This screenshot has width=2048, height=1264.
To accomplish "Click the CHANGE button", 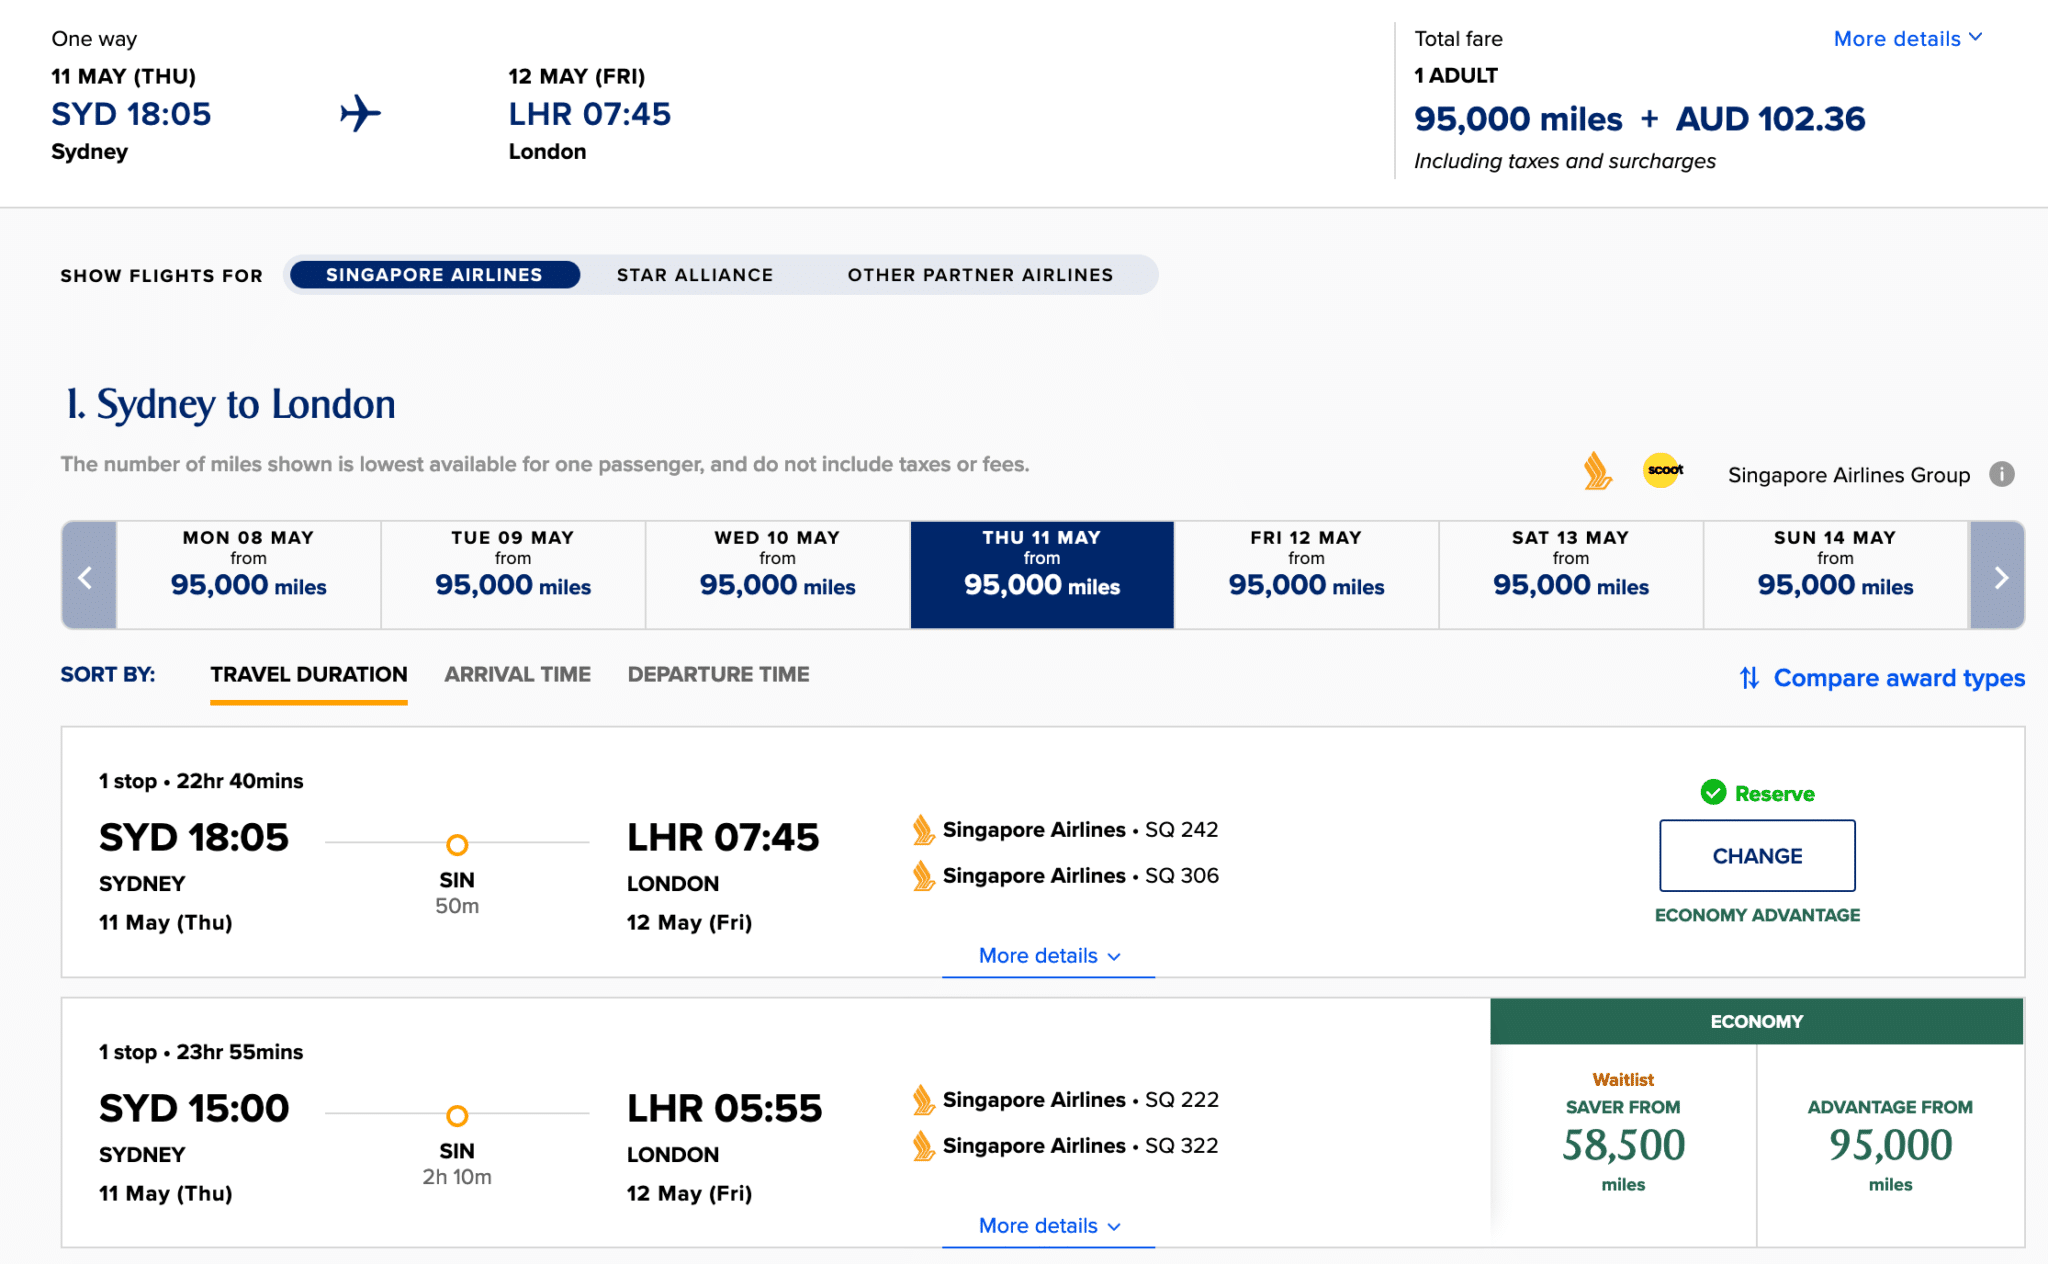I will (x=1757, y=856).
